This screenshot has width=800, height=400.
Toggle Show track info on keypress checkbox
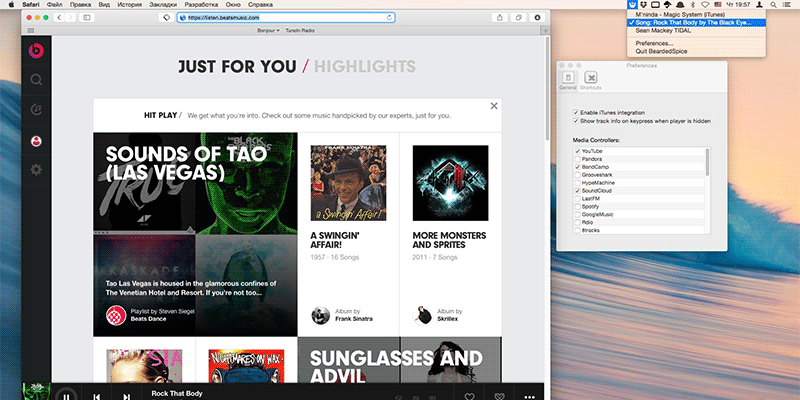pyautogui.click(x=576, y=121)
